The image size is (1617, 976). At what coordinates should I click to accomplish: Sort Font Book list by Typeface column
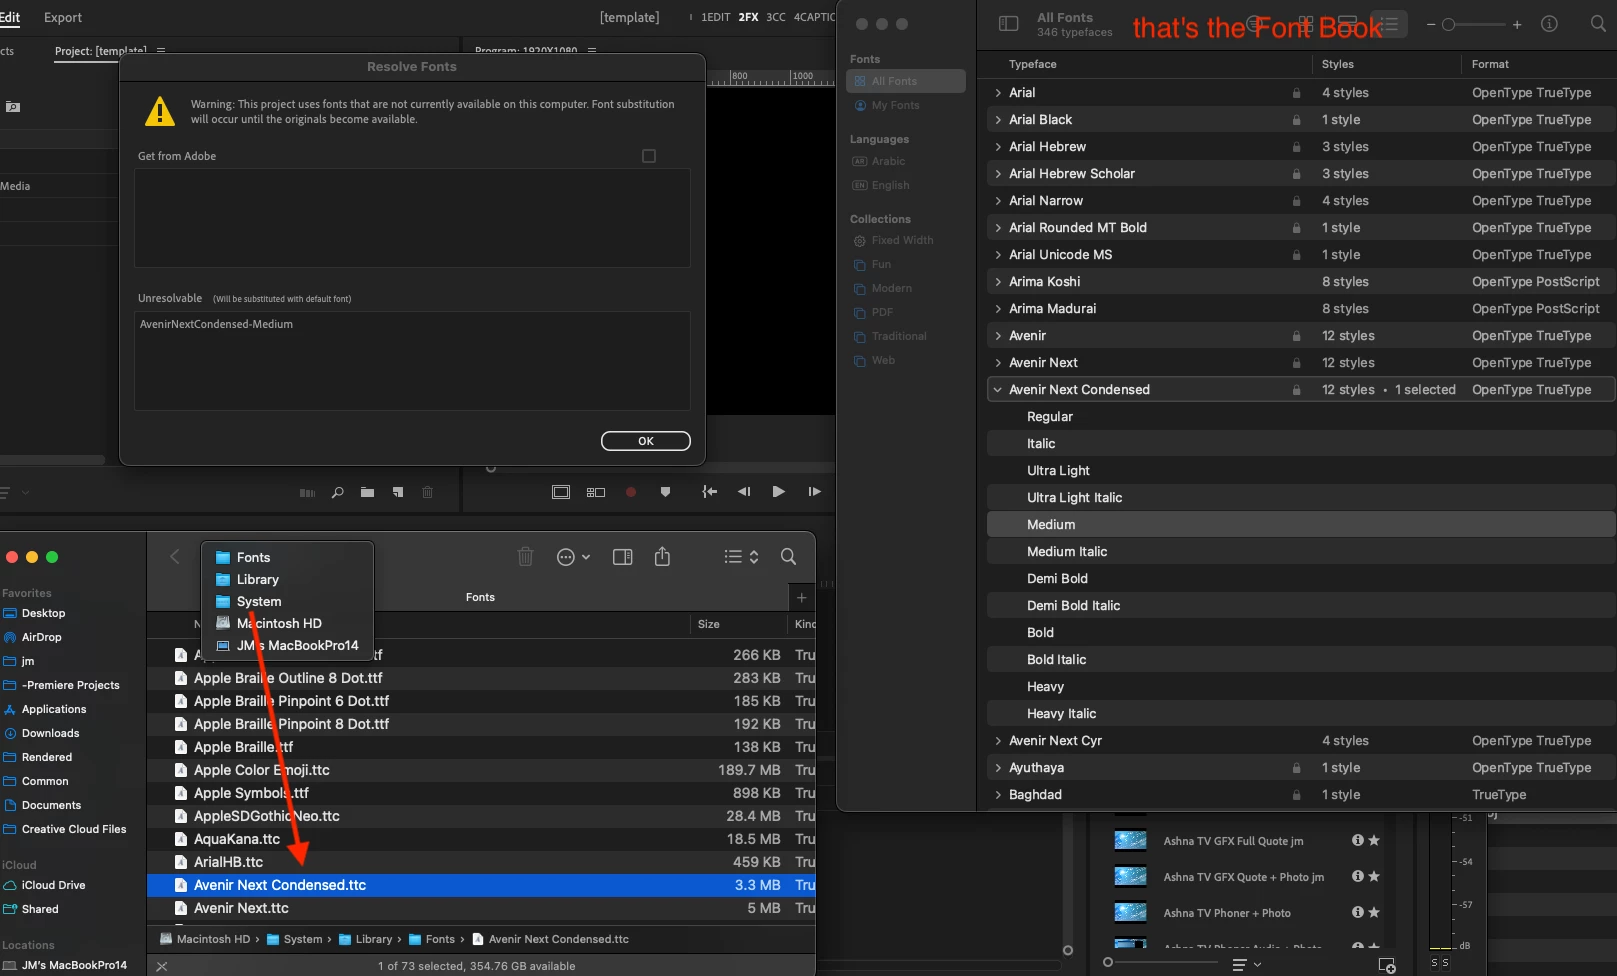pyautogui.click(x=1033, y=64)
